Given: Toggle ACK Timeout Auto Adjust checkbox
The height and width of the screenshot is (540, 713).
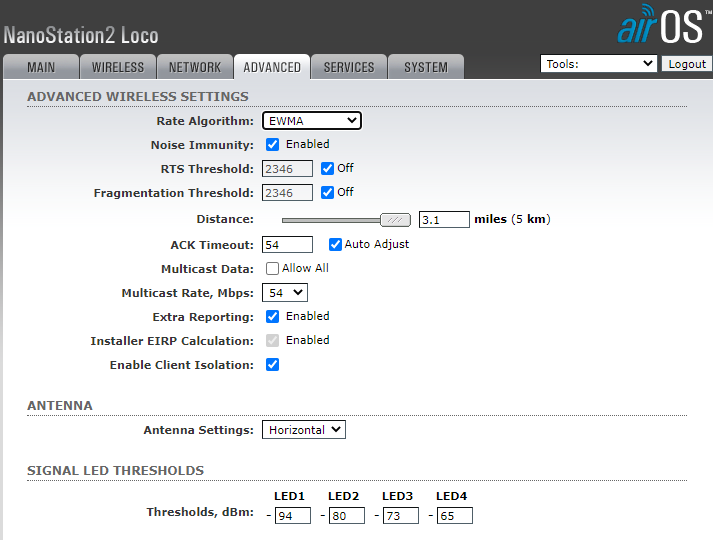Looking at the screenshot, I should pos(335,245).
